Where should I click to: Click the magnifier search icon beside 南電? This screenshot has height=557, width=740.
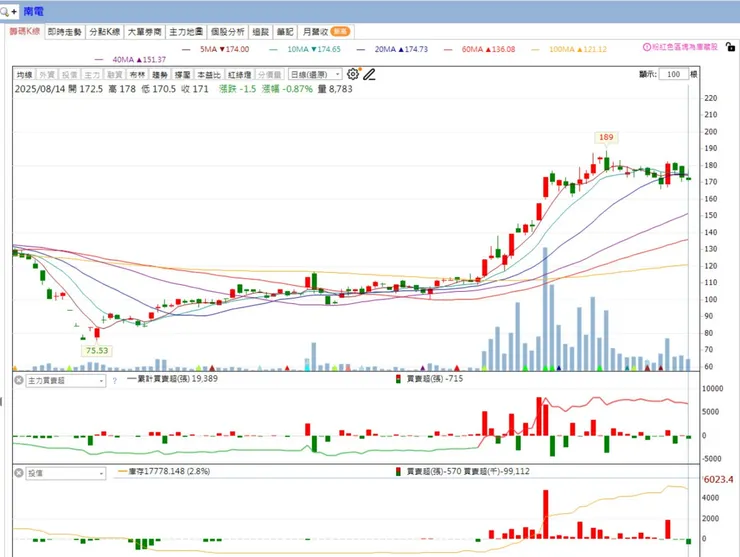(x=5, y=11)
